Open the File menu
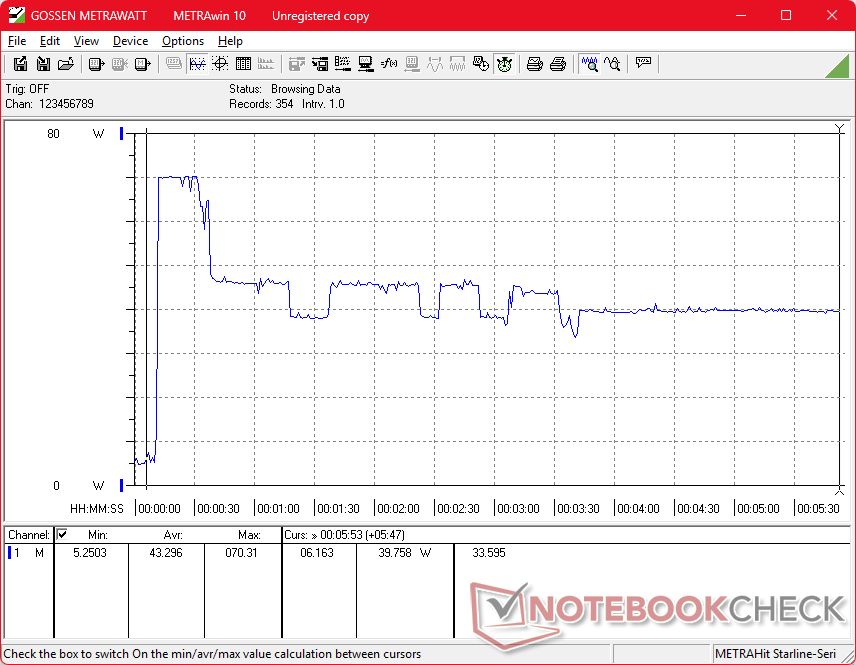The image size is (856, 665). pyautogui.click(x=17, y=41)
